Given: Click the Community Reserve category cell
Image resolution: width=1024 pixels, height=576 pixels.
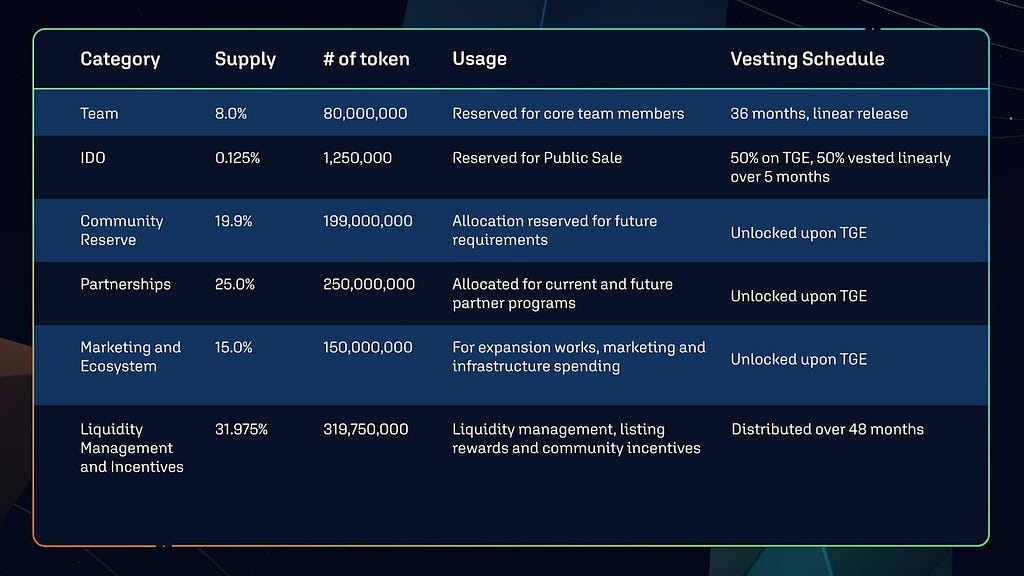Looking at the screenshot, I should (121, 231).
